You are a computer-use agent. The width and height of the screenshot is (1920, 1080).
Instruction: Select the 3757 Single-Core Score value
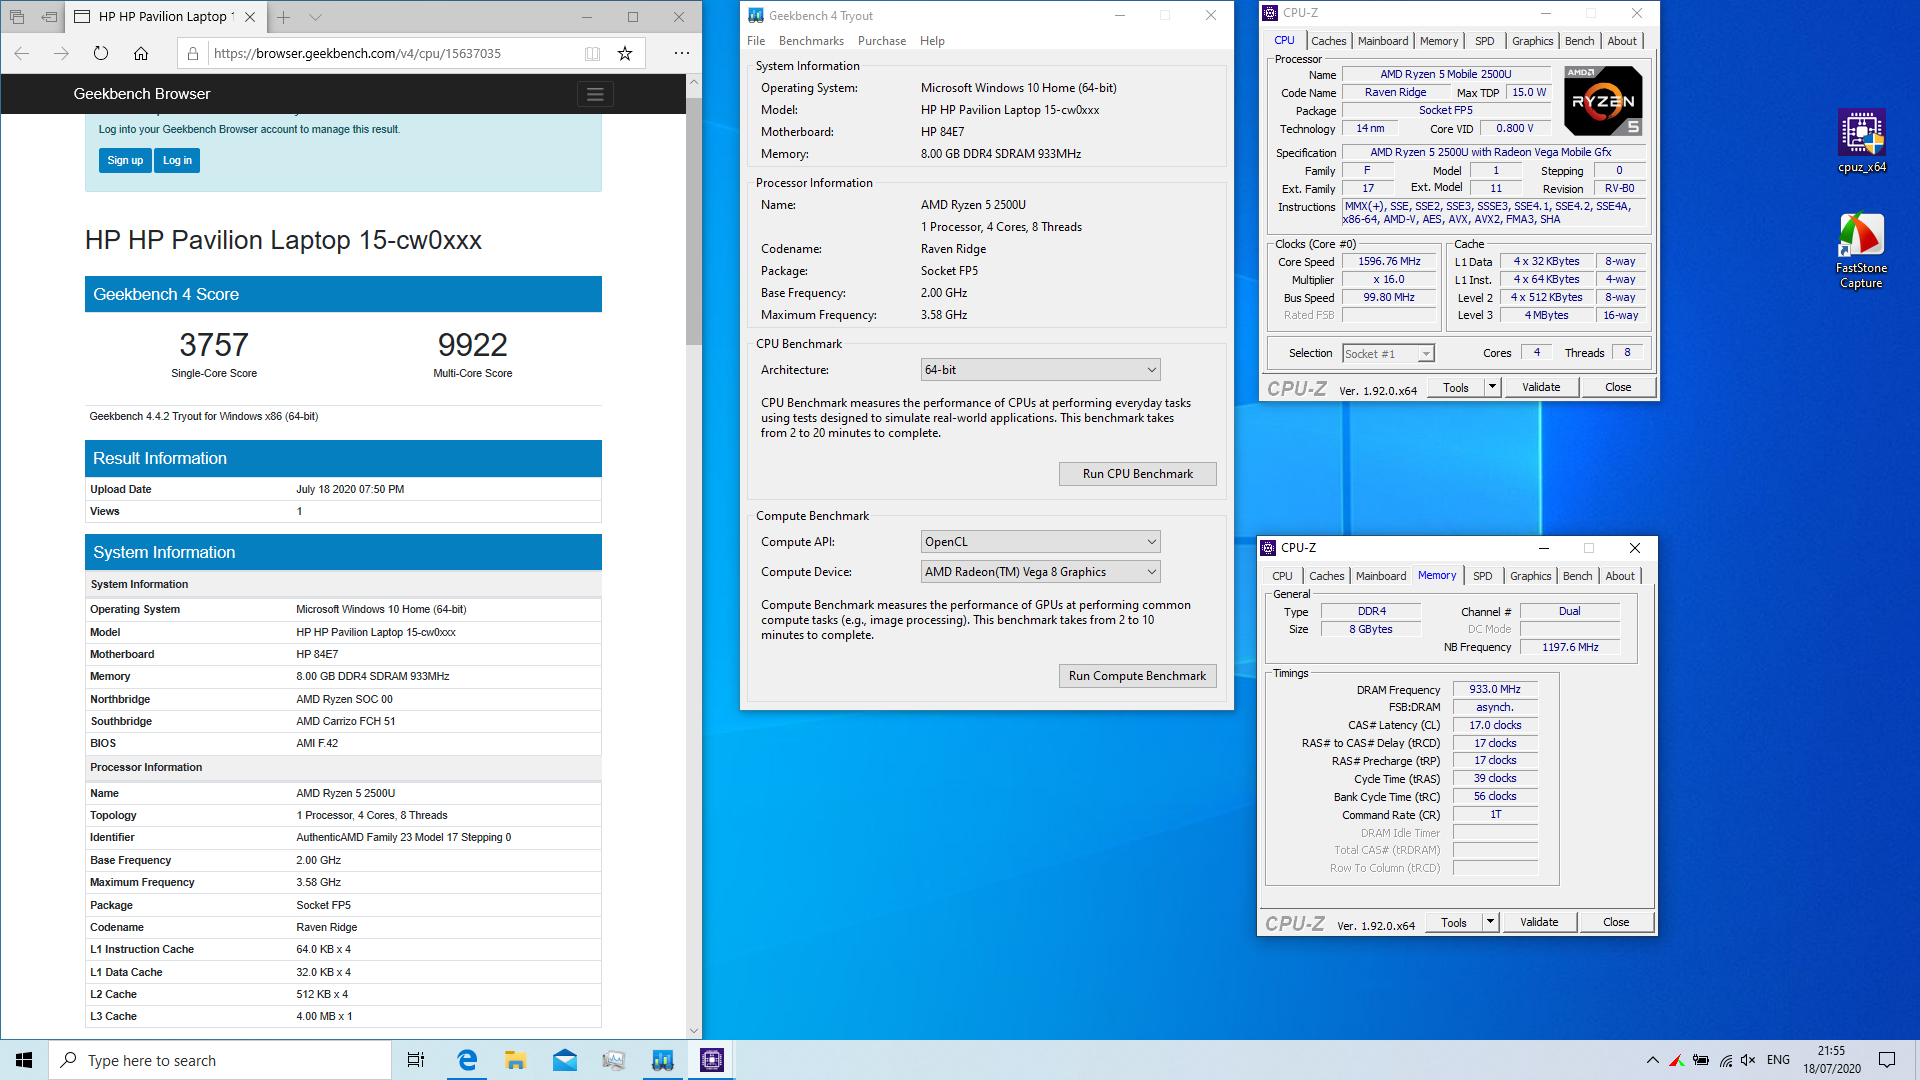point(213,345)
